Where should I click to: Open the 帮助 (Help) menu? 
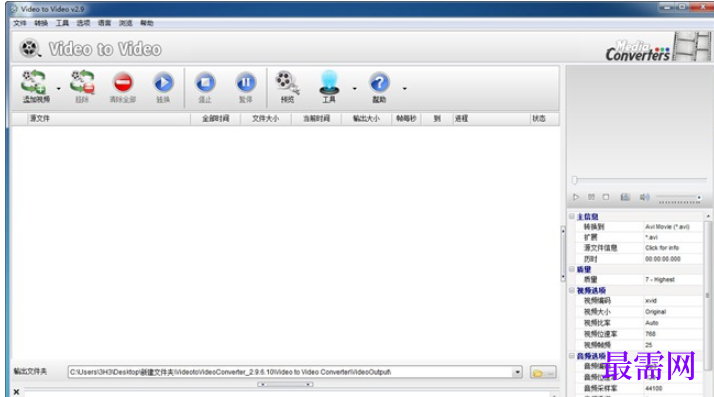(x=147, y=23)
